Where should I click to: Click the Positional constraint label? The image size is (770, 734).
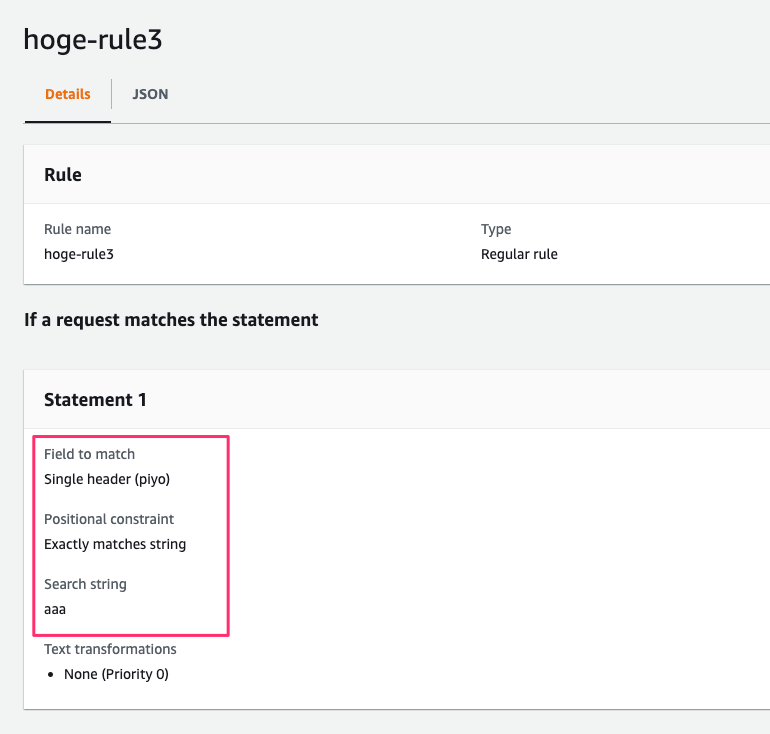(109, 519)
